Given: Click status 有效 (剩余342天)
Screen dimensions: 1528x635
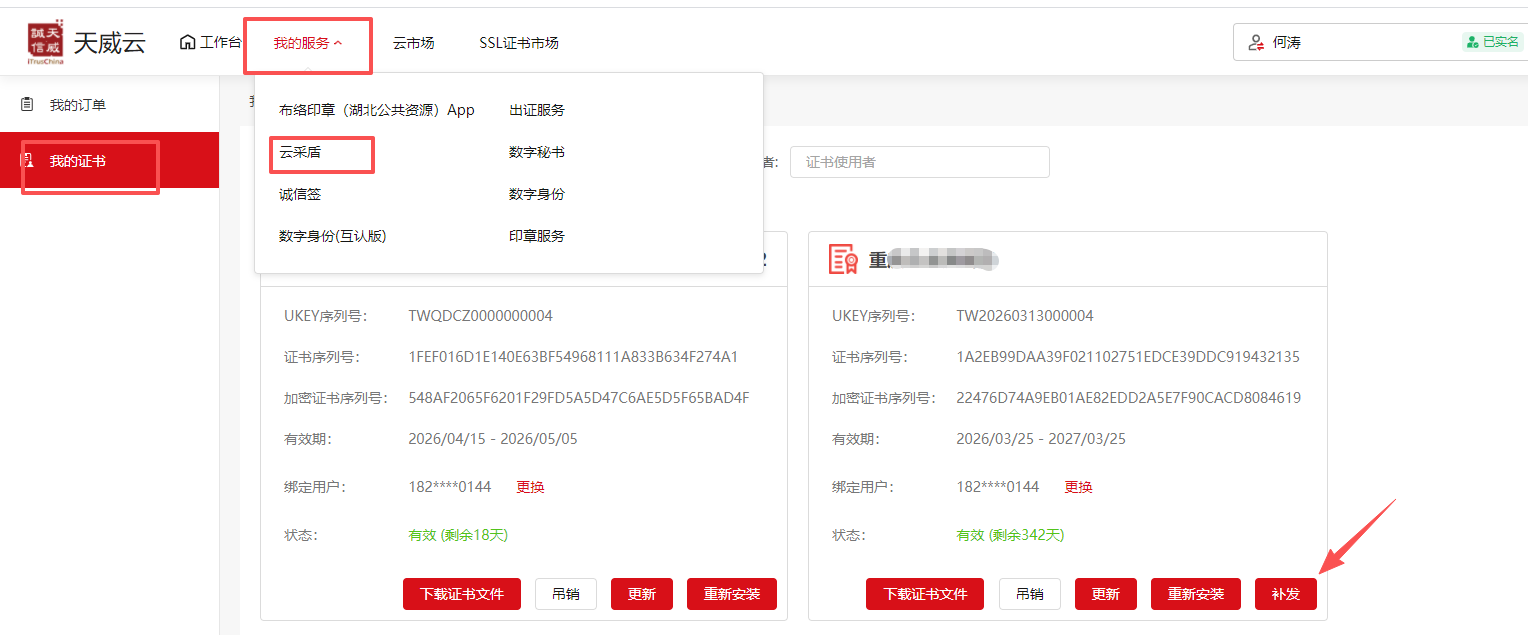Looking at the screenshot, I should click(x=1010, y=535).
